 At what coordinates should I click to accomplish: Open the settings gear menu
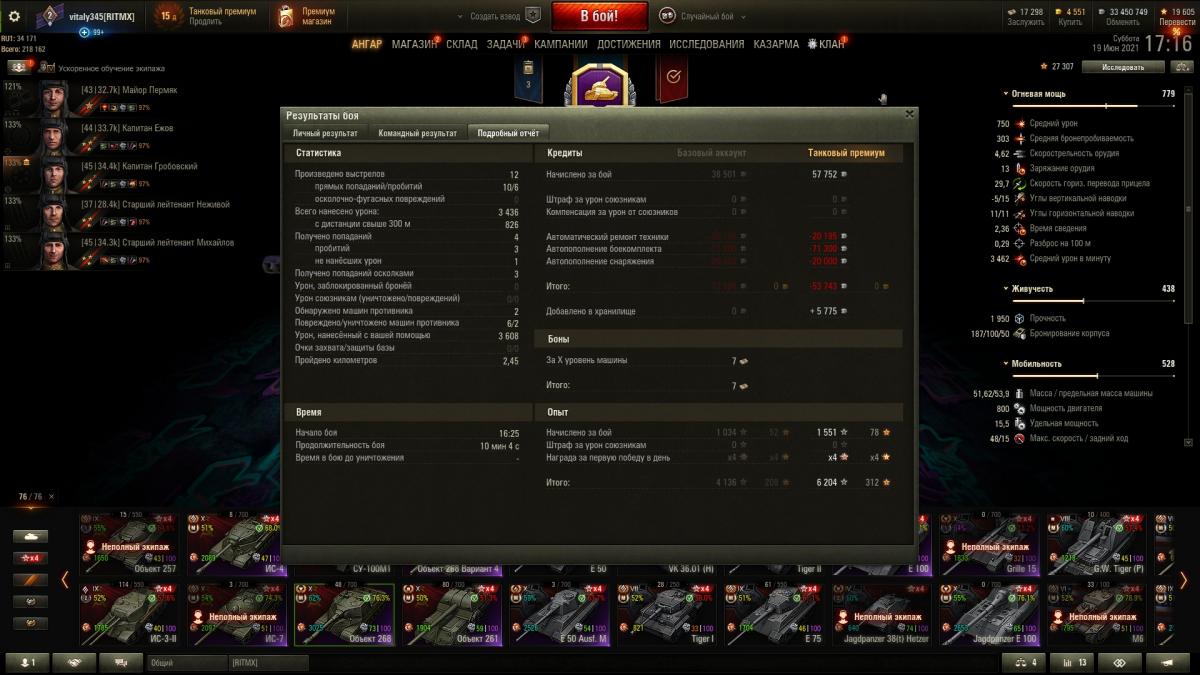pyautogui.click(x=14, y=16)
